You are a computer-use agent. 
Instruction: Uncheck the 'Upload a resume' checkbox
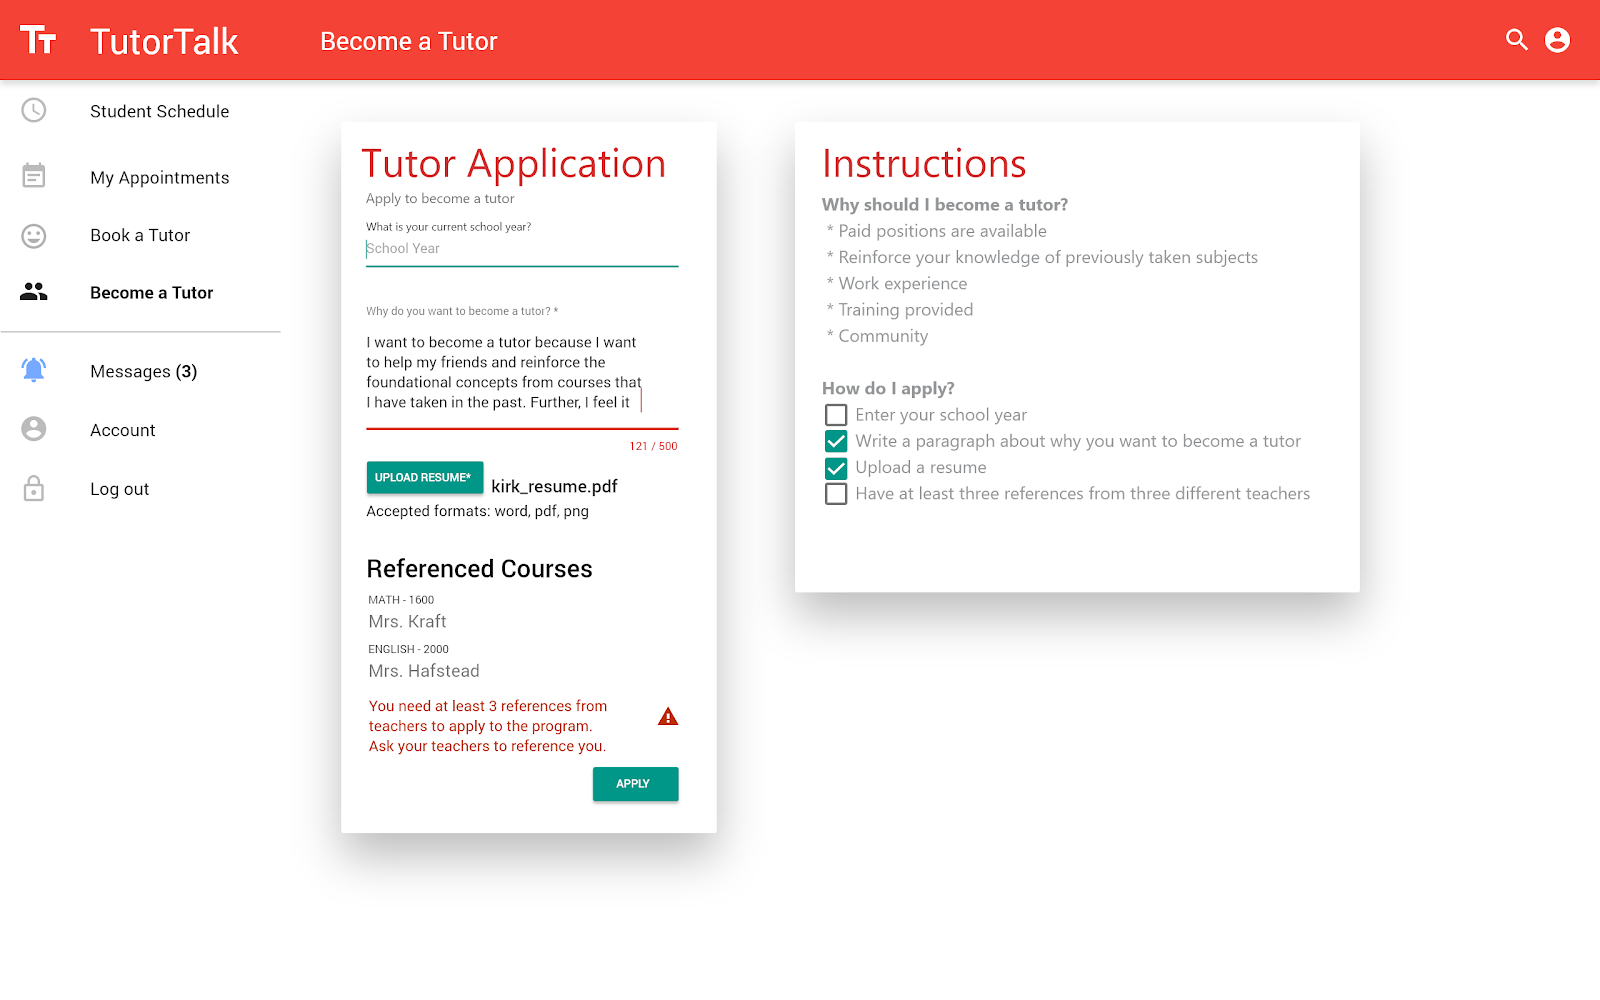[x=836, y=468]
